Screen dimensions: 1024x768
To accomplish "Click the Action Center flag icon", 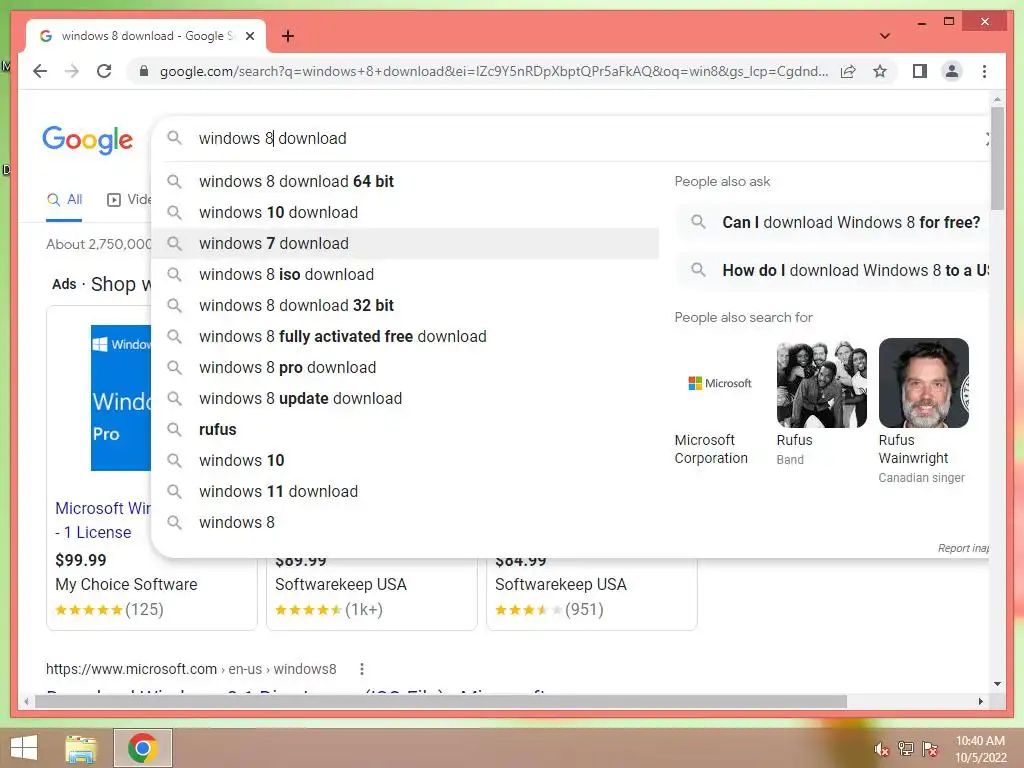I will click(930, 749).
